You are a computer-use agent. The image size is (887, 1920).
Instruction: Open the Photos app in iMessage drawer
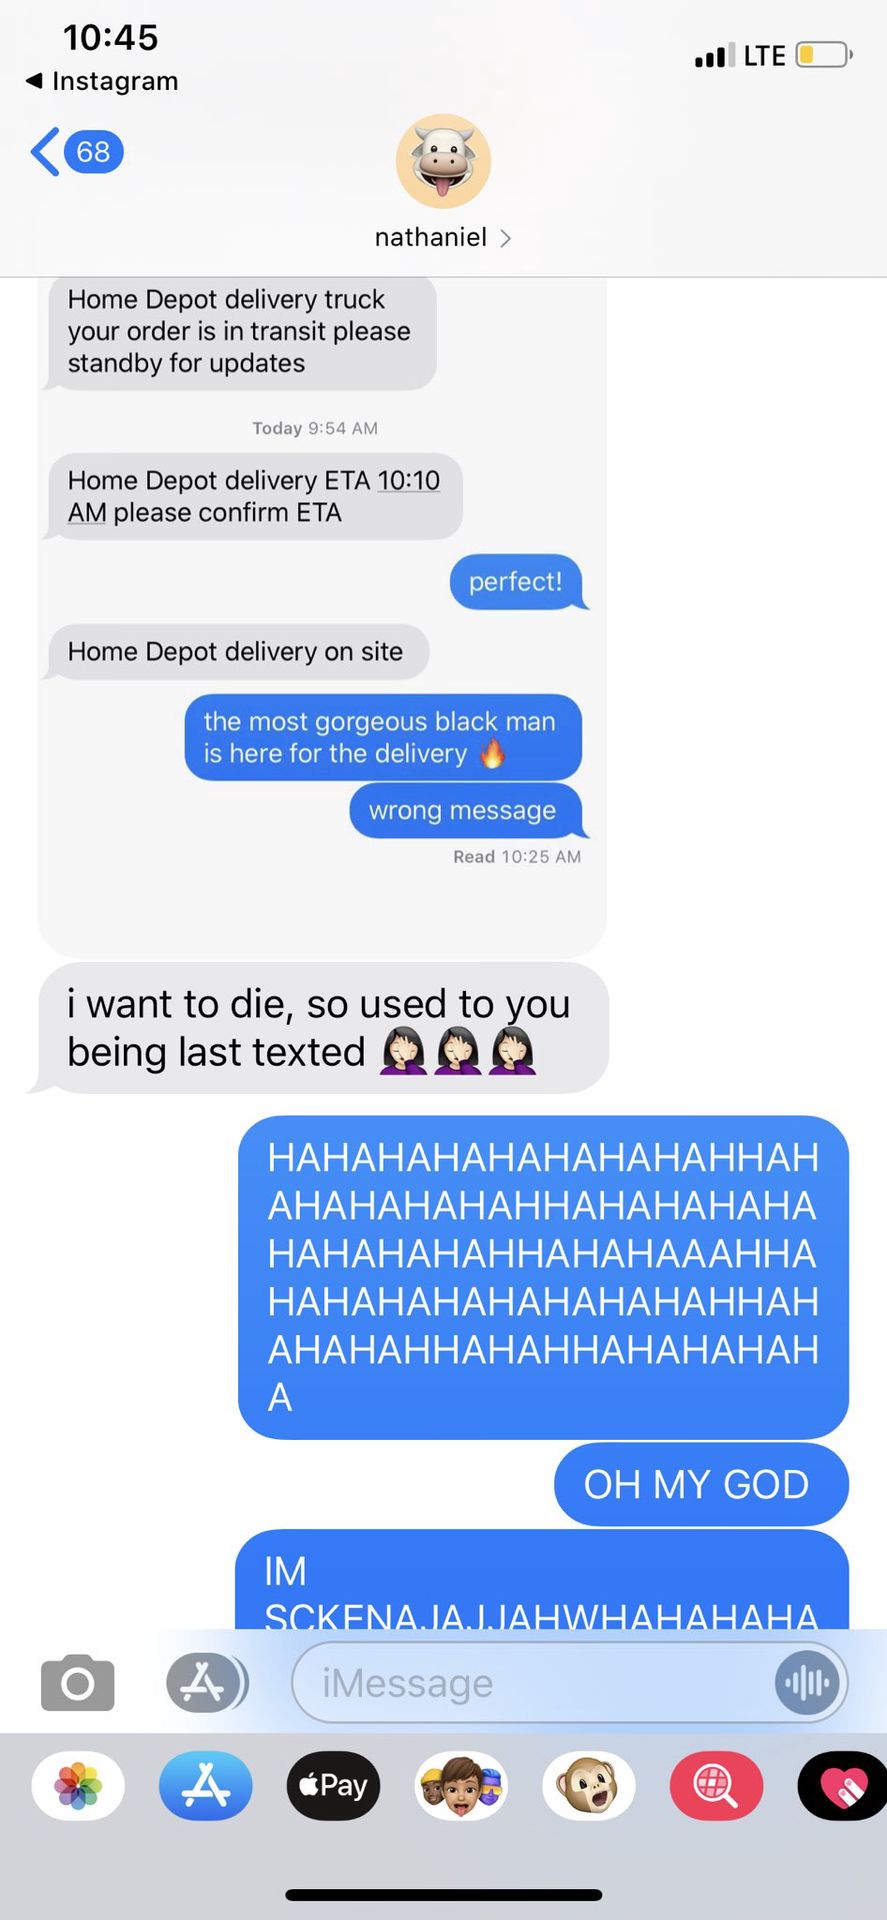pos(78,1785)
